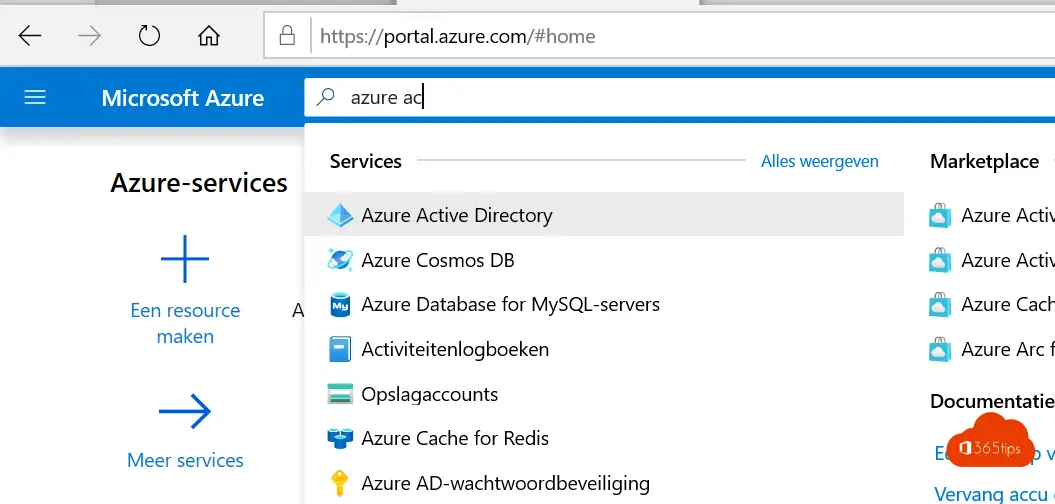Screen dimensions: 1055x504
Task: Click the Meer services arrow icon
Action: pos(185,411)
